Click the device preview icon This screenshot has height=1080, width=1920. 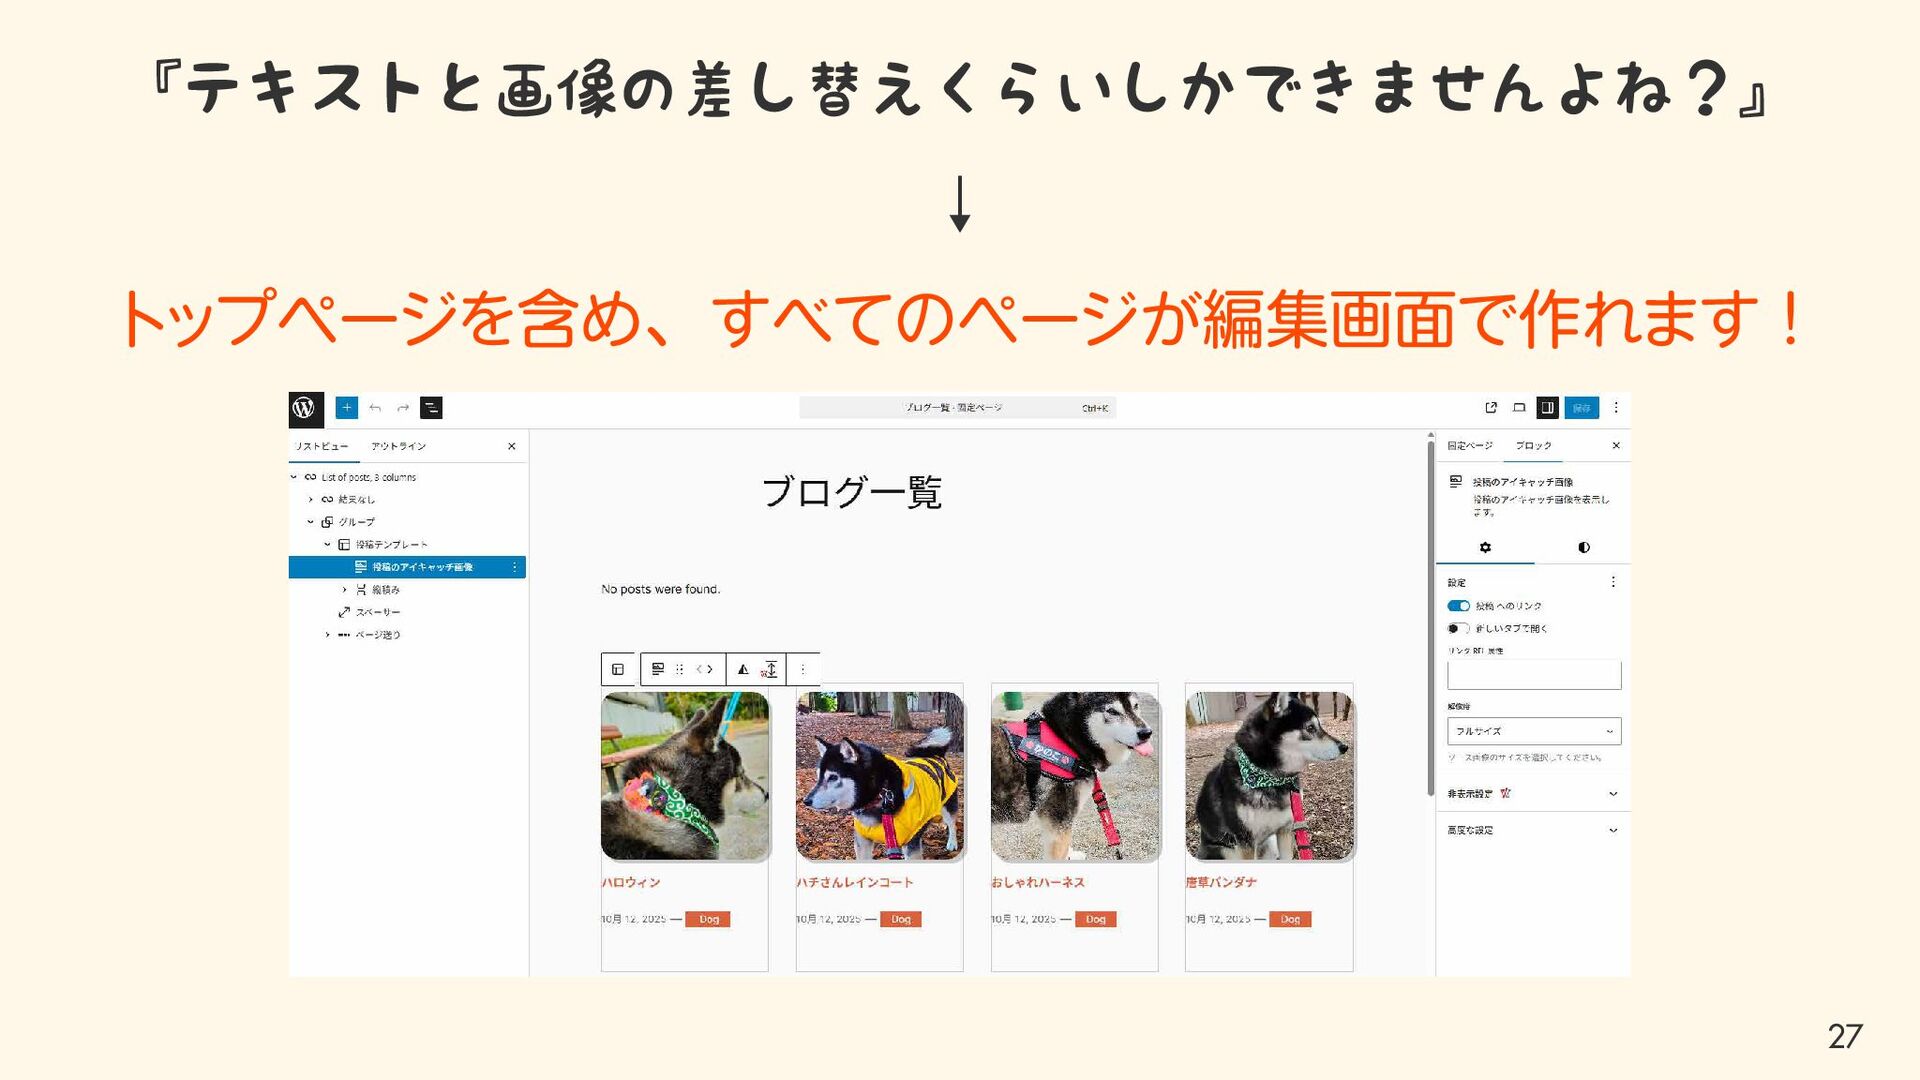point(1519,407)
